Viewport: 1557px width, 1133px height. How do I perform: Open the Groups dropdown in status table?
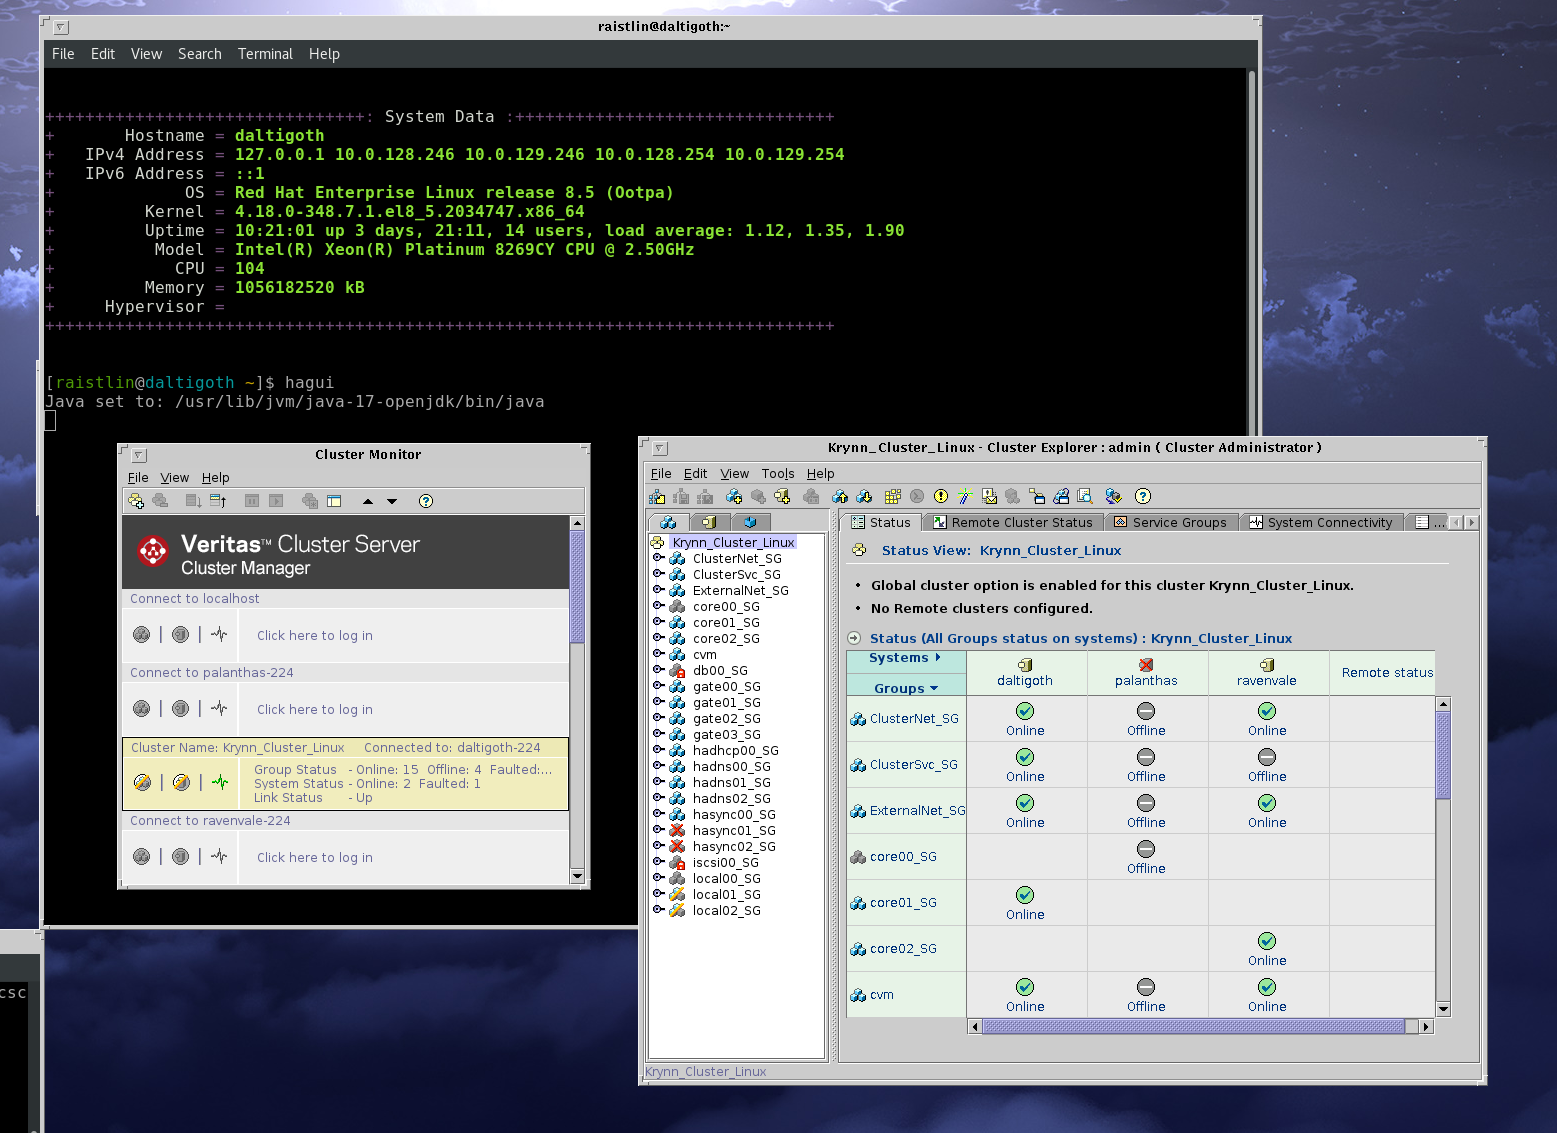pyautogui.click(x=906, y=688)
